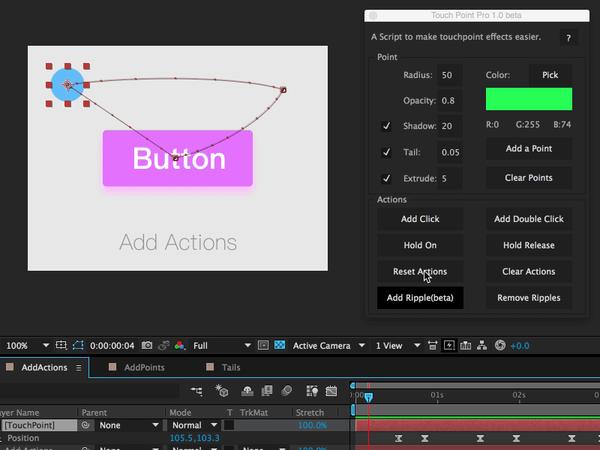Click the Clear Points button
Screen dimensions: 600x450
click(x=529, y=178)
